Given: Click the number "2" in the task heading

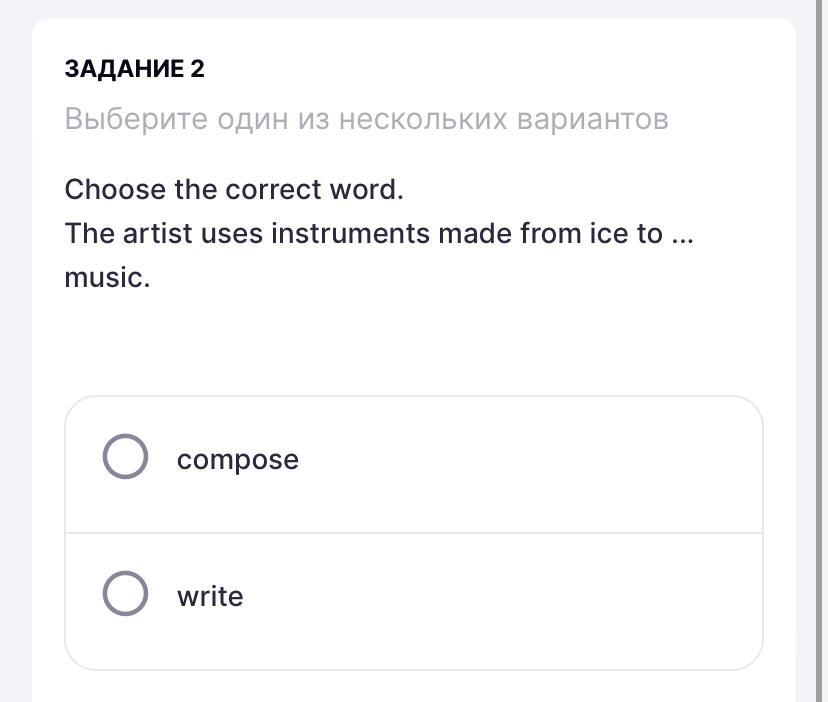Looking at the screenshot, I should 197,69.
